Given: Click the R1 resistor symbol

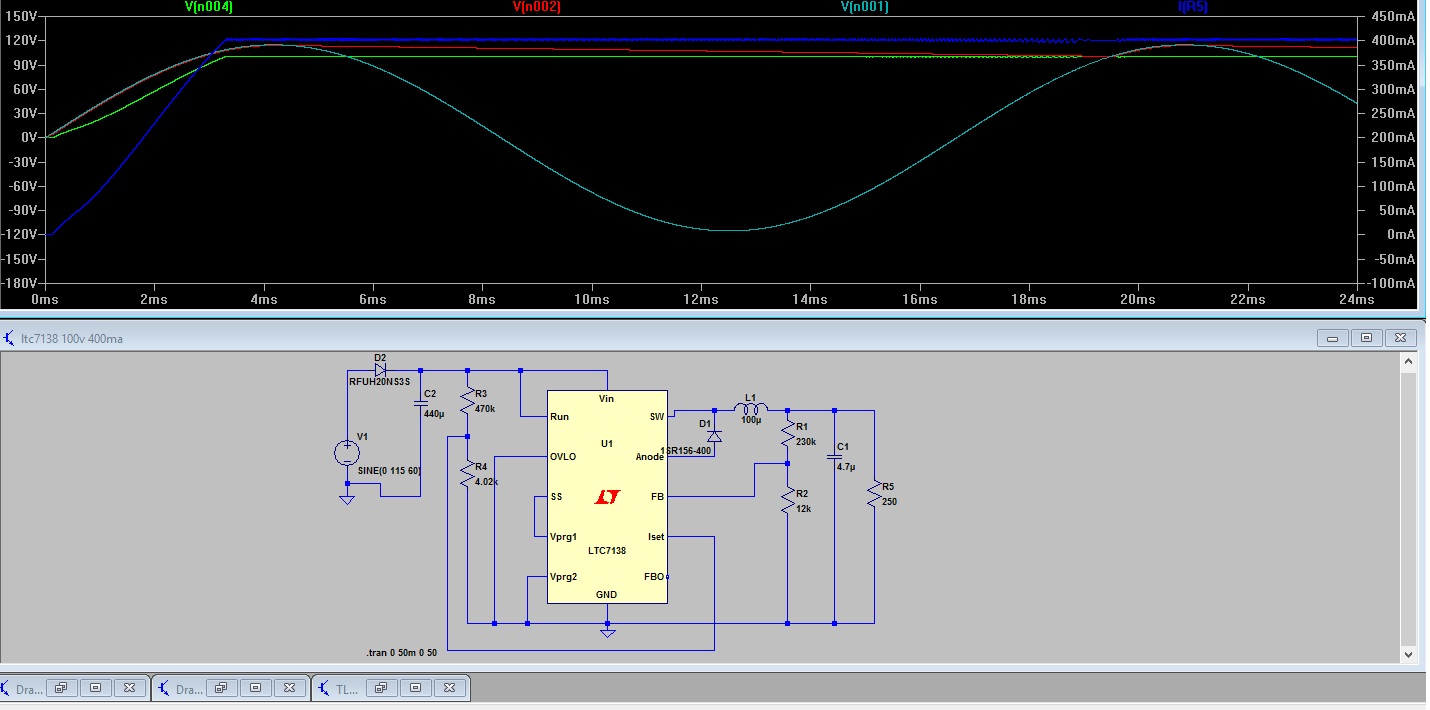Looking at the screenshot, I should tap(788, 435).
